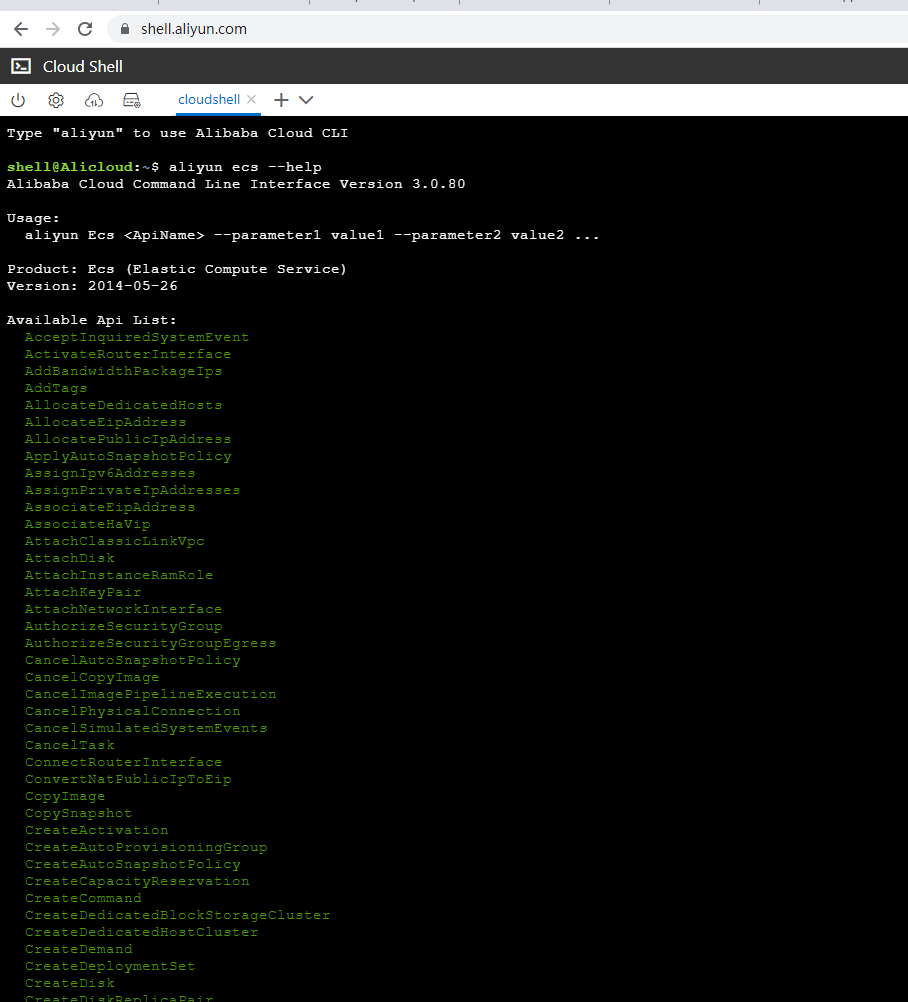This screenshot has width=908, height=1002.
Task: Click AssociateEipAddress entry
Action: pyautogui.click(x=110, y=507)
